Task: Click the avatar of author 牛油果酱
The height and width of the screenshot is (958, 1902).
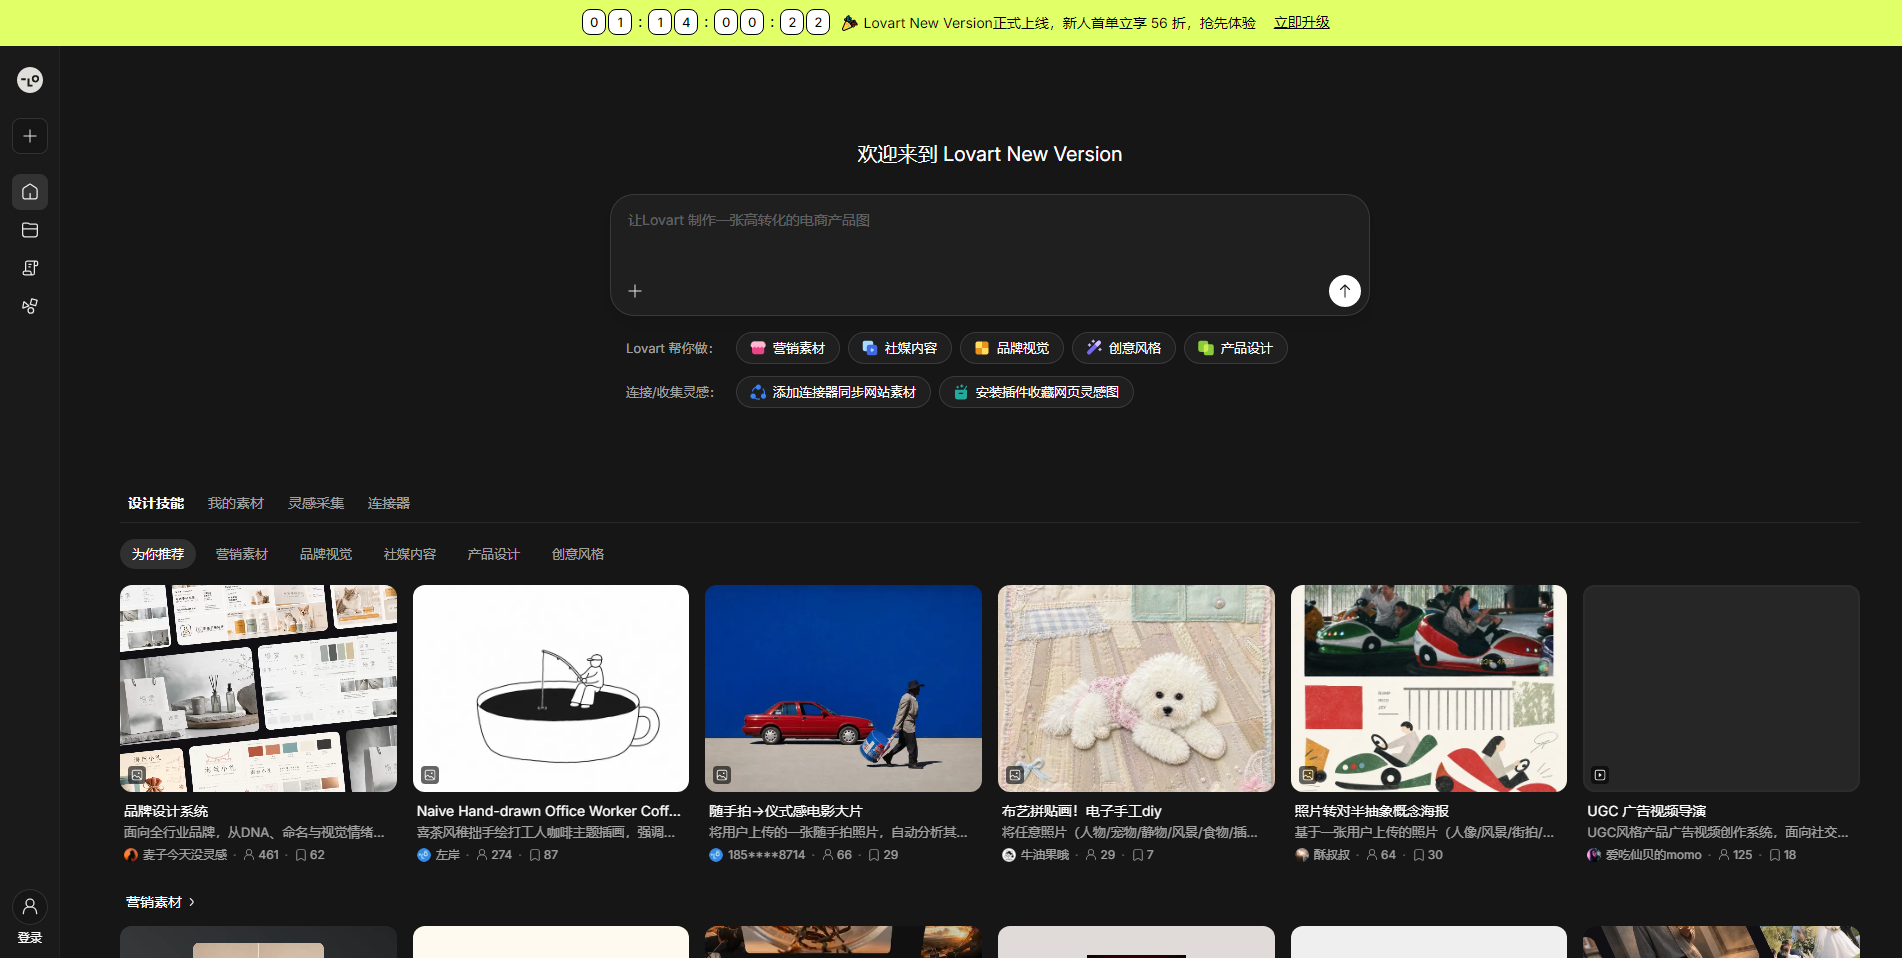Action: tap(1009, 855)
